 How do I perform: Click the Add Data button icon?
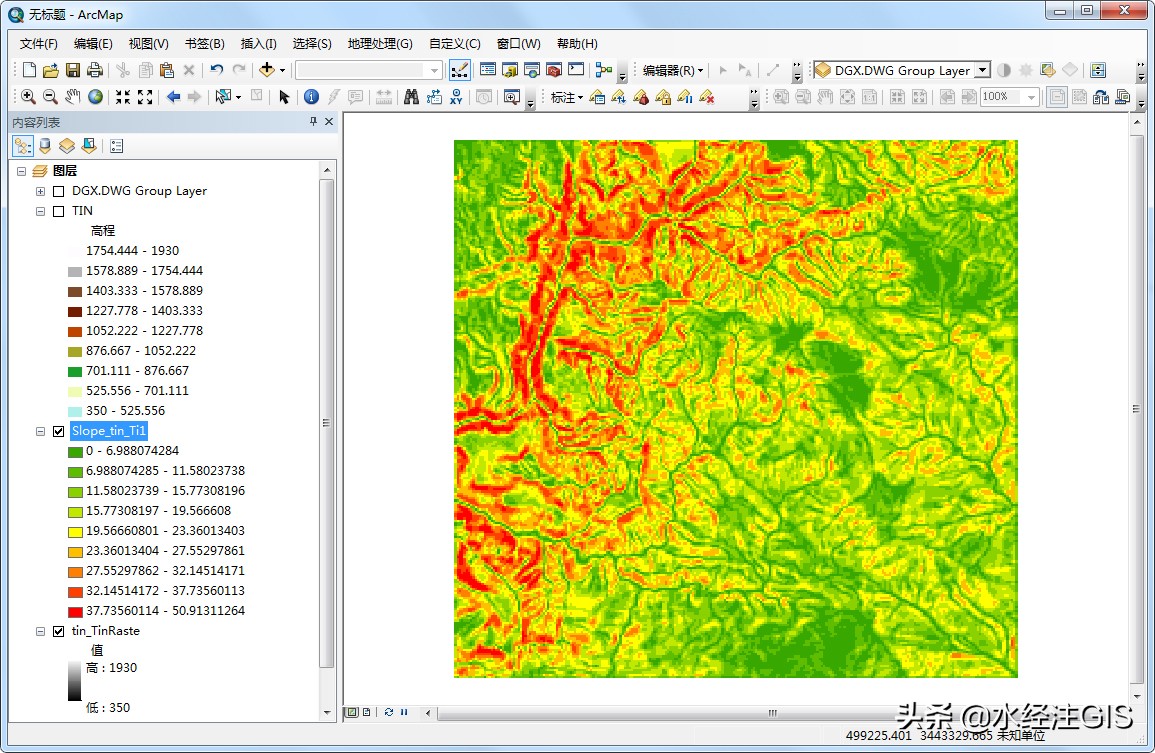266,70
